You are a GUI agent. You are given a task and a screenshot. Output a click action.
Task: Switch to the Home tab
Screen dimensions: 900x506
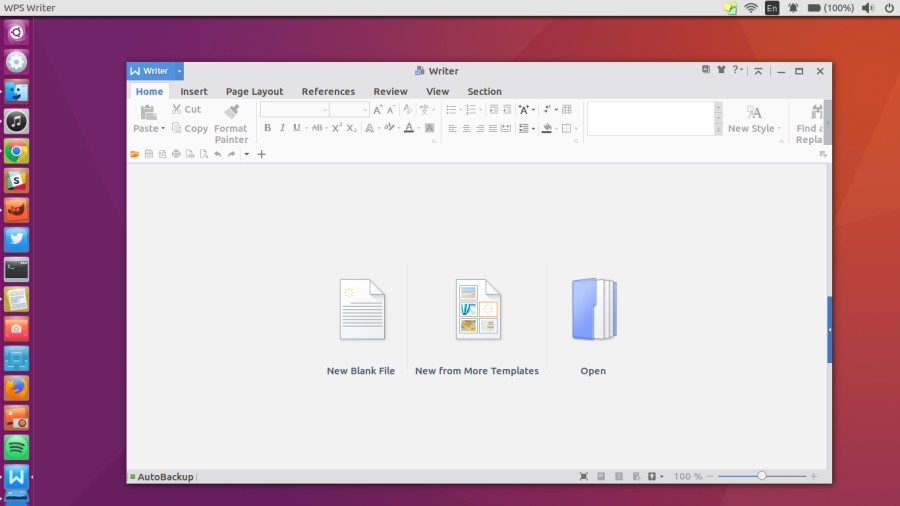[149, 91]
